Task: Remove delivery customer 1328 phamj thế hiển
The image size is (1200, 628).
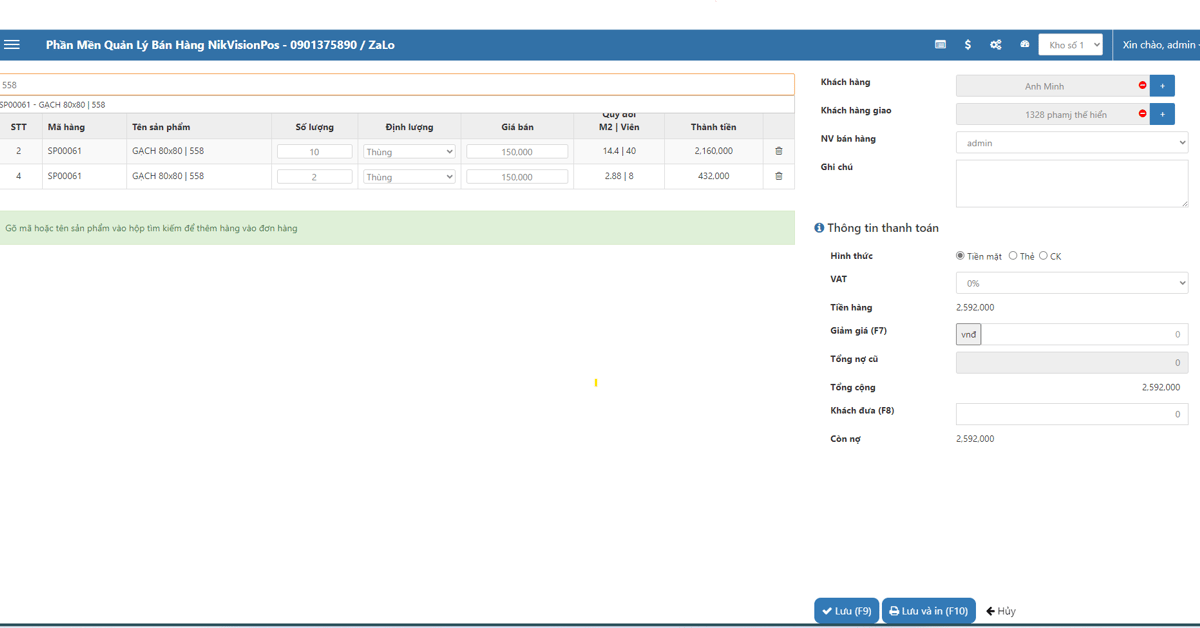Action: pyautogui.click(x=1142, y=114)
